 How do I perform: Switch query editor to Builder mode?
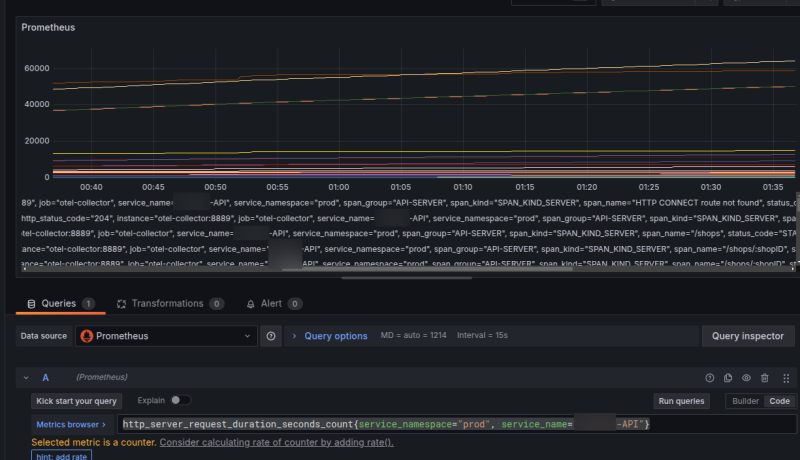point(743,401)
